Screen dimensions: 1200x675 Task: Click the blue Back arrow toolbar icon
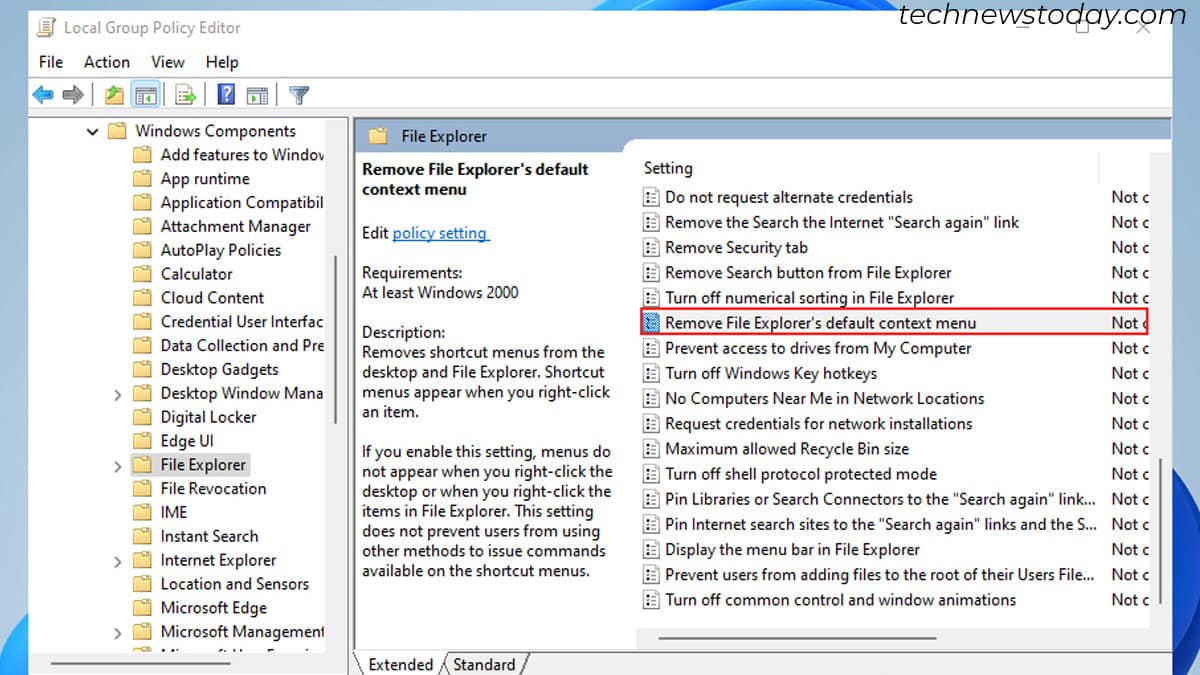[43, 95]
